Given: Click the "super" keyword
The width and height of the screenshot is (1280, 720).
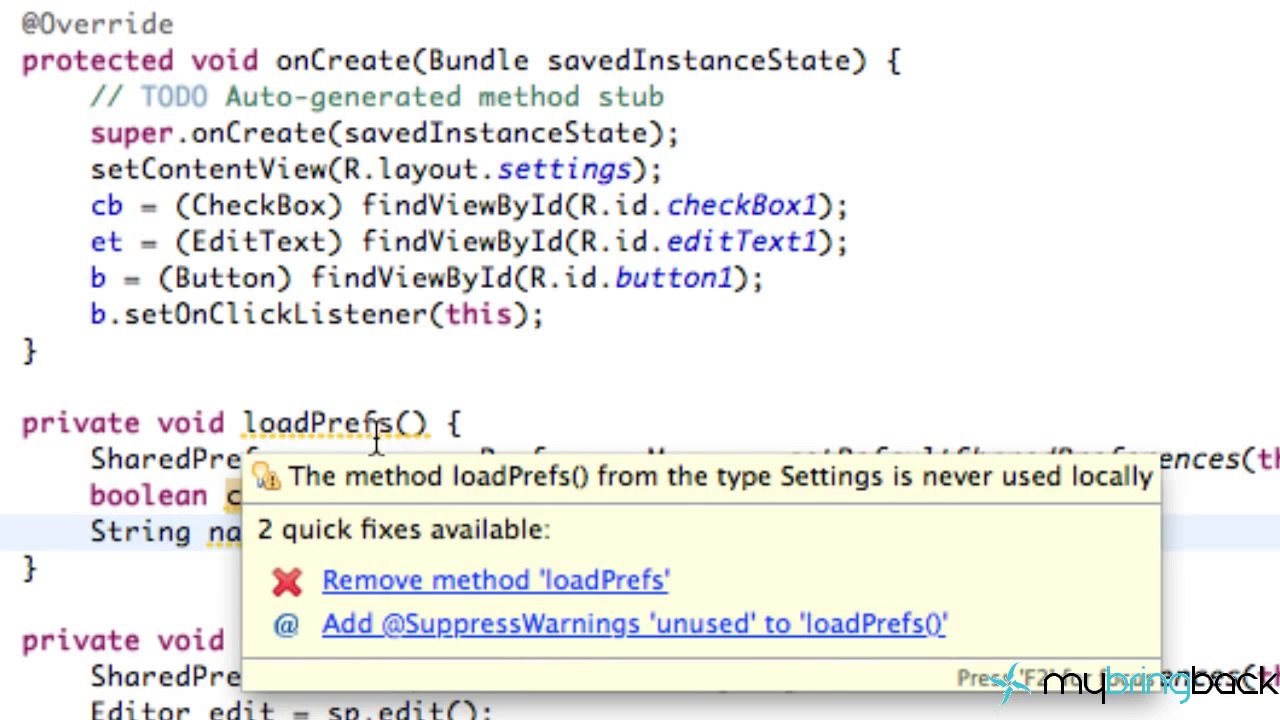Looking at the screenshot, I should [131, 134].
